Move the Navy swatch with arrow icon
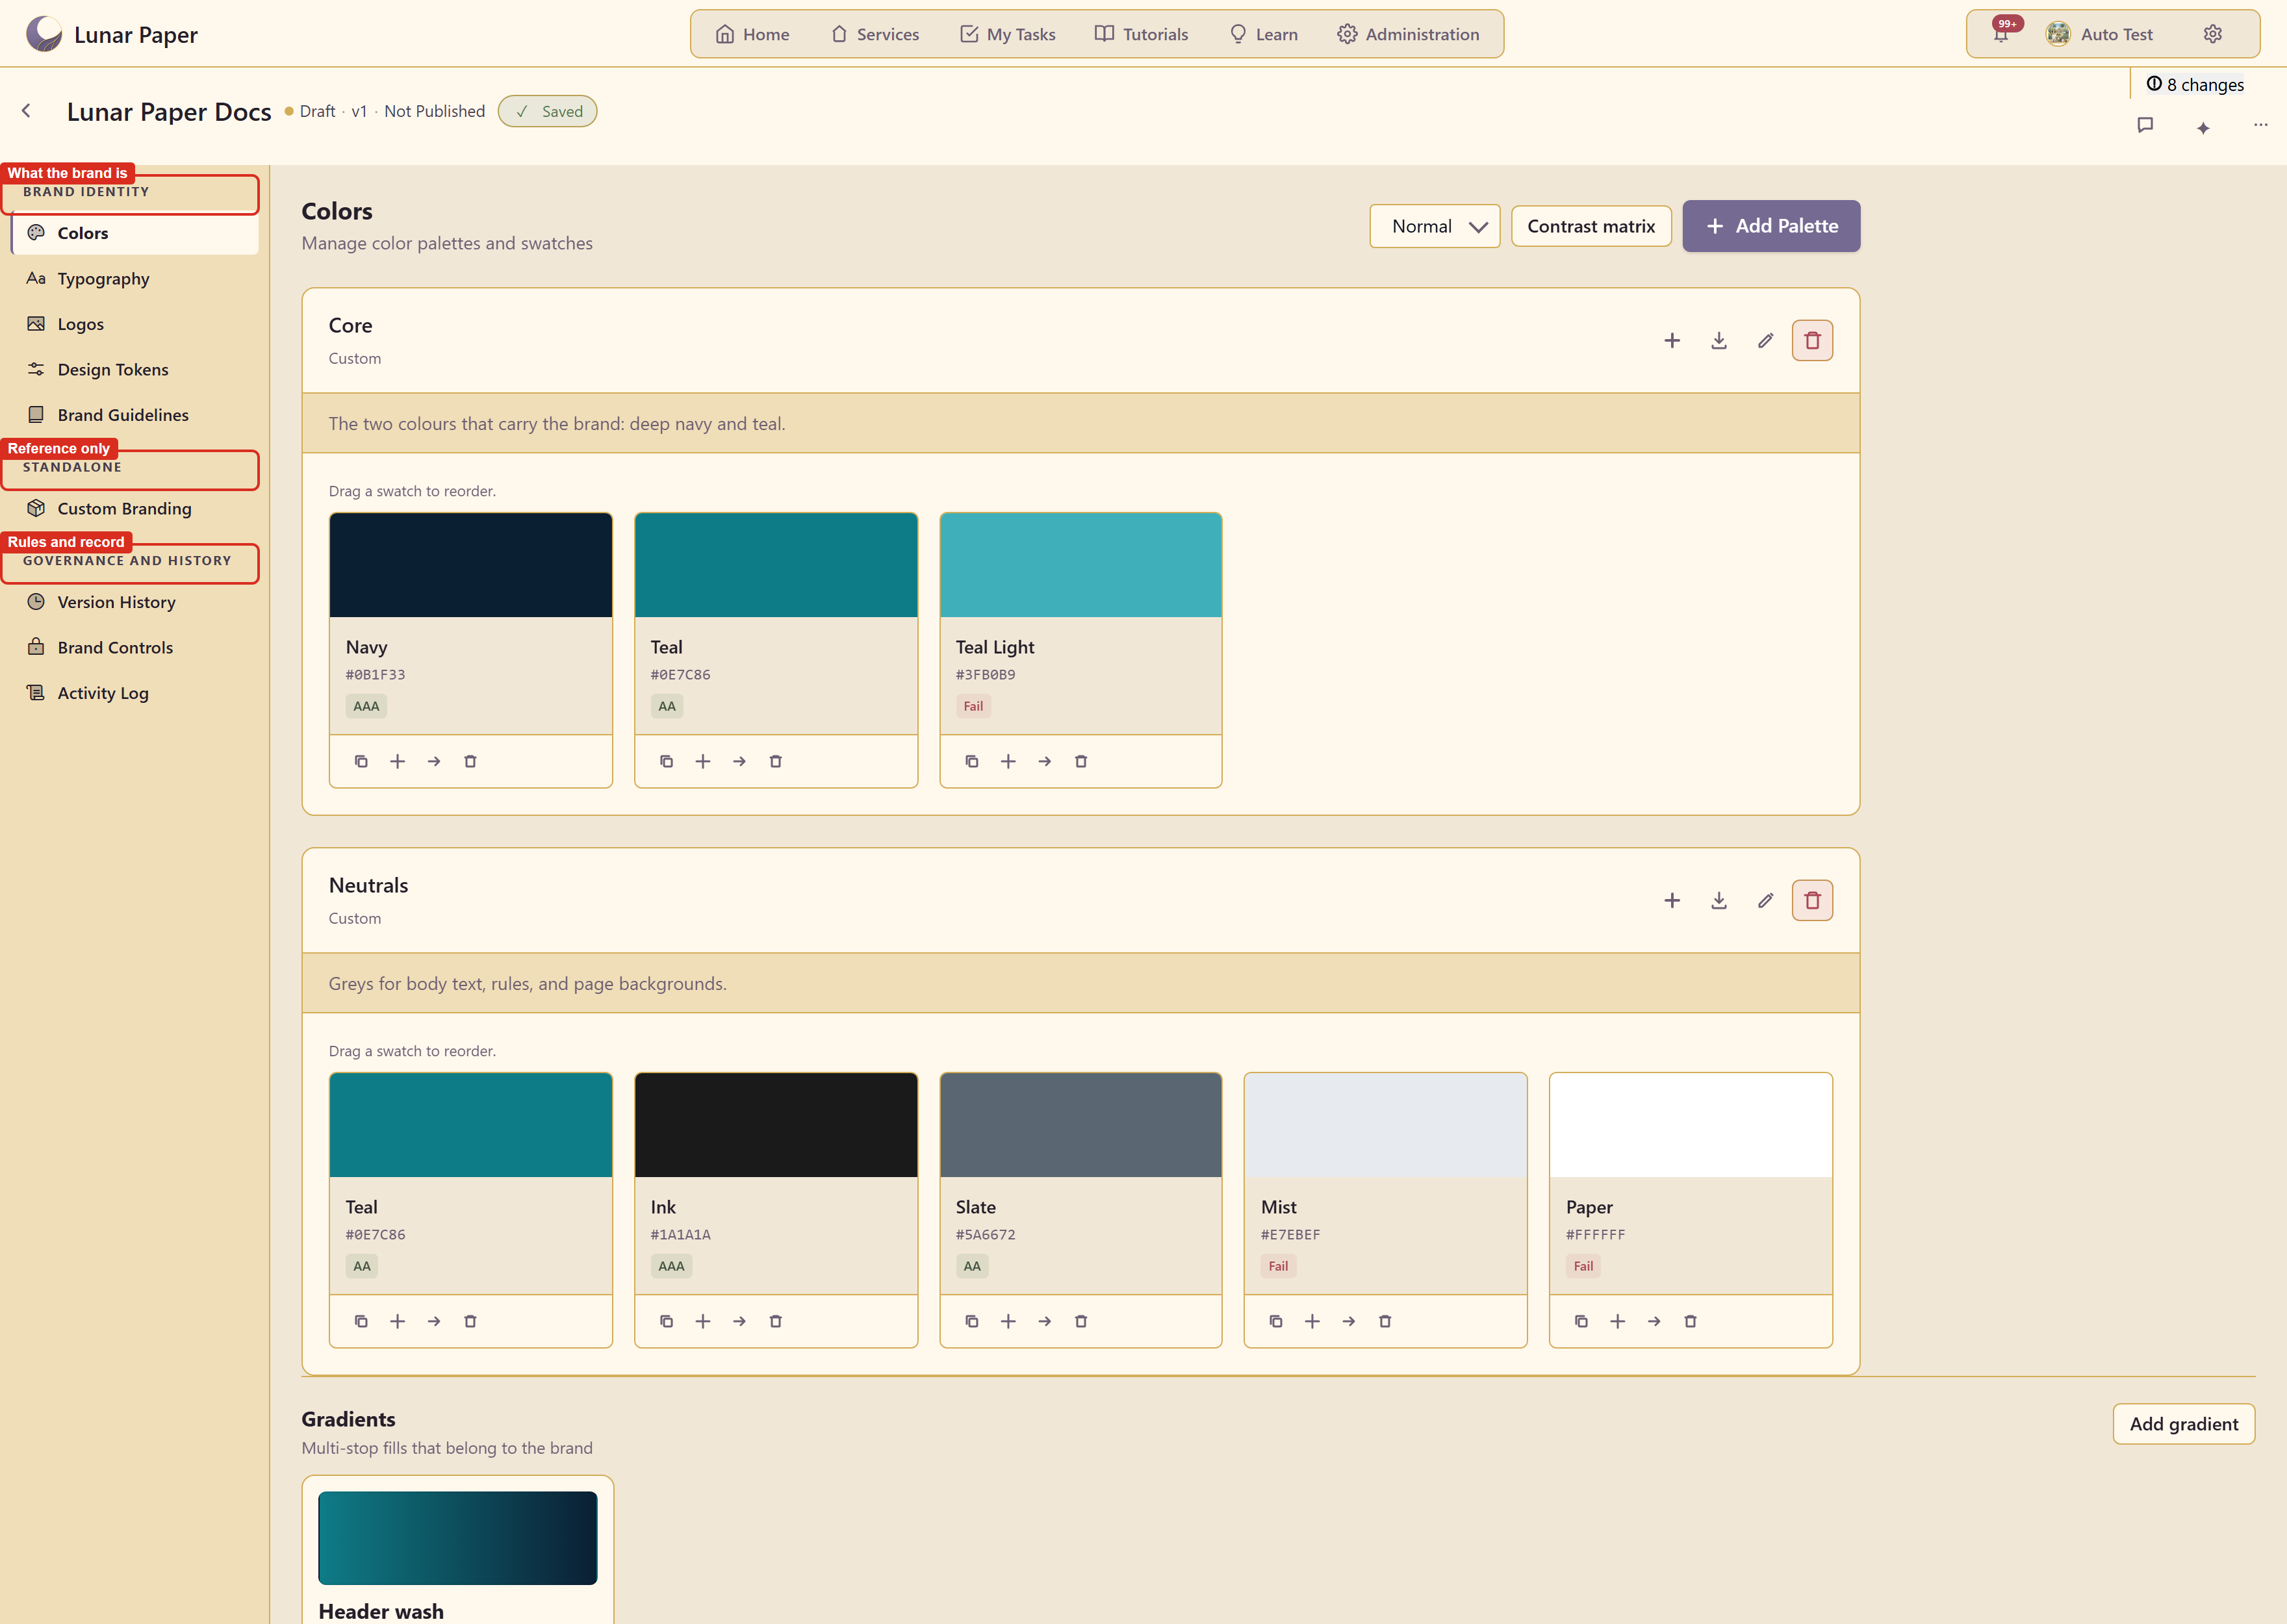2287x1624 pixels. (x=434, y=762)
